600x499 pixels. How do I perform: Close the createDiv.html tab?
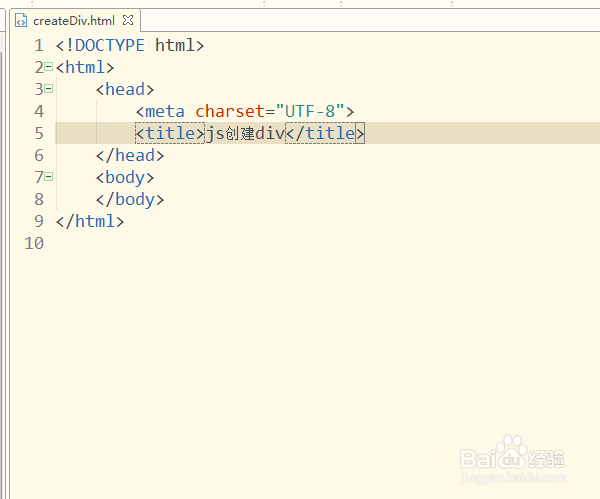point(128,20)
